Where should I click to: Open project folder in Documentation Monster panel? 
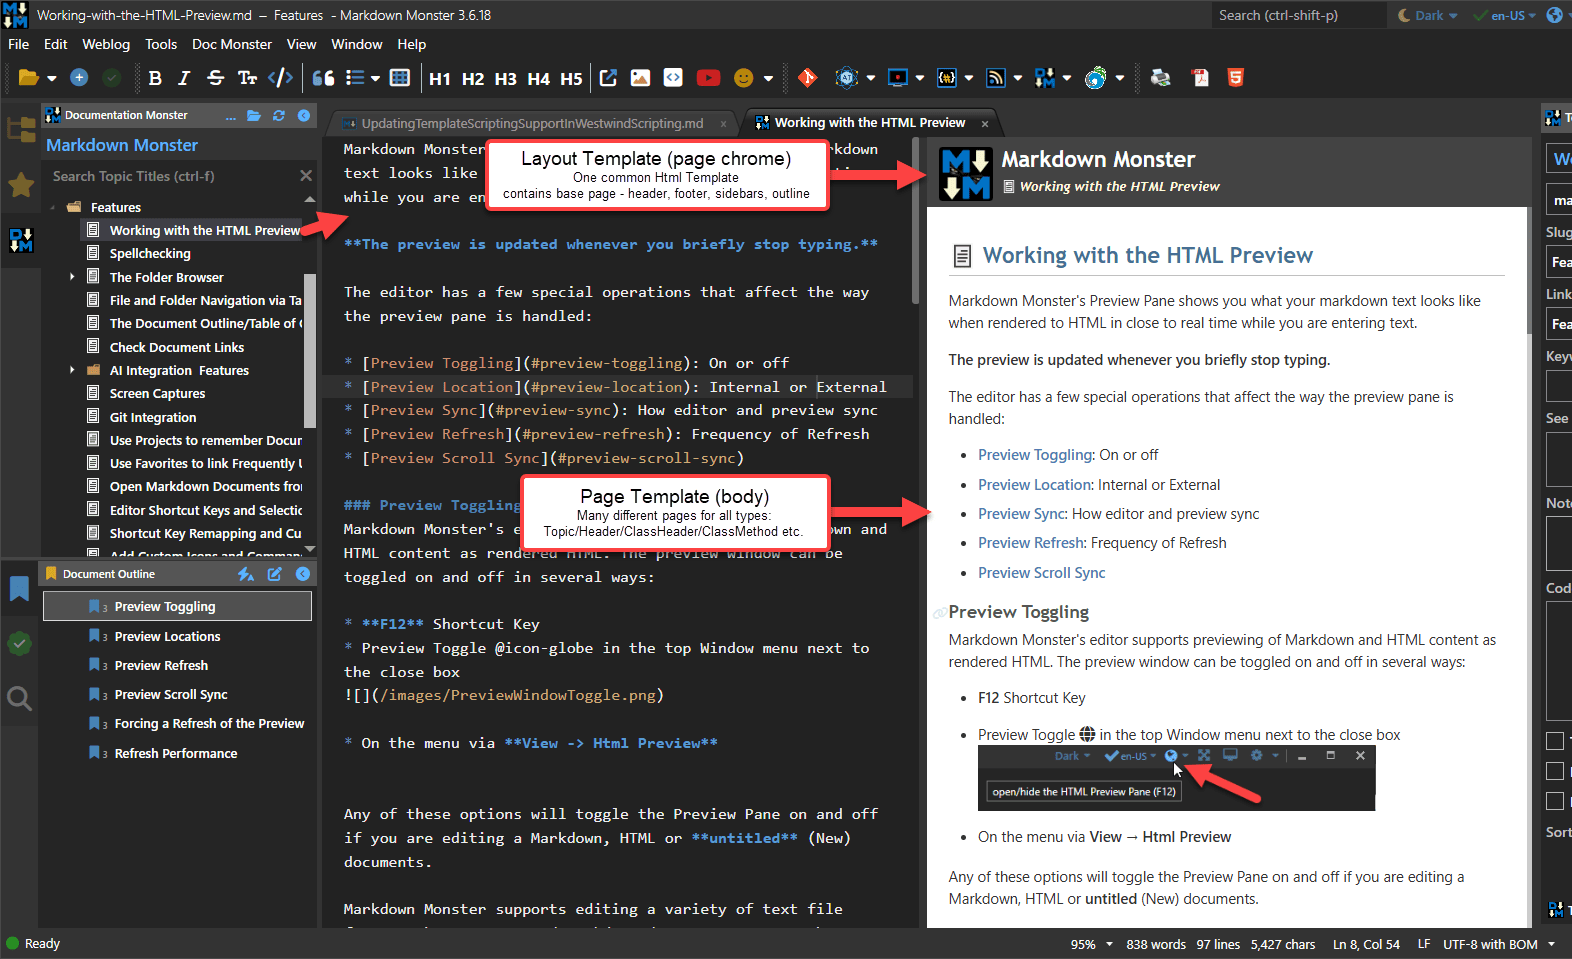[254, 116]
